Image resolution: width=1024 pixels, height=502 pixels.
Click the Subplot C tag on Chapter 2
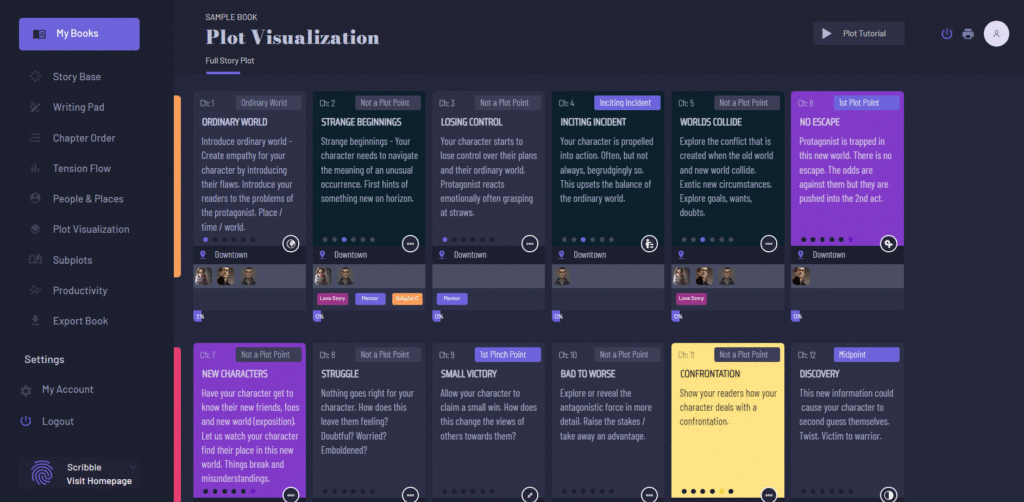[x=407, y=299]
